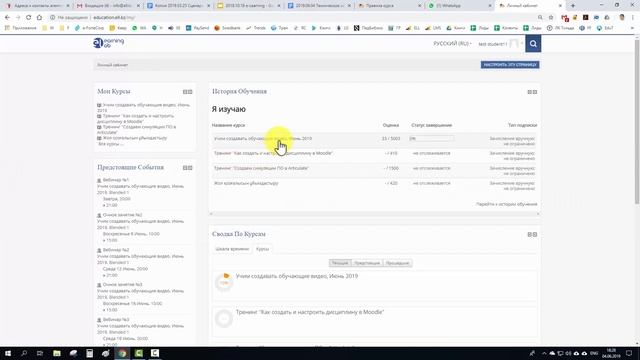
Task: Open Учим создавать обучающие видео course card title
Action: point(297,276)
